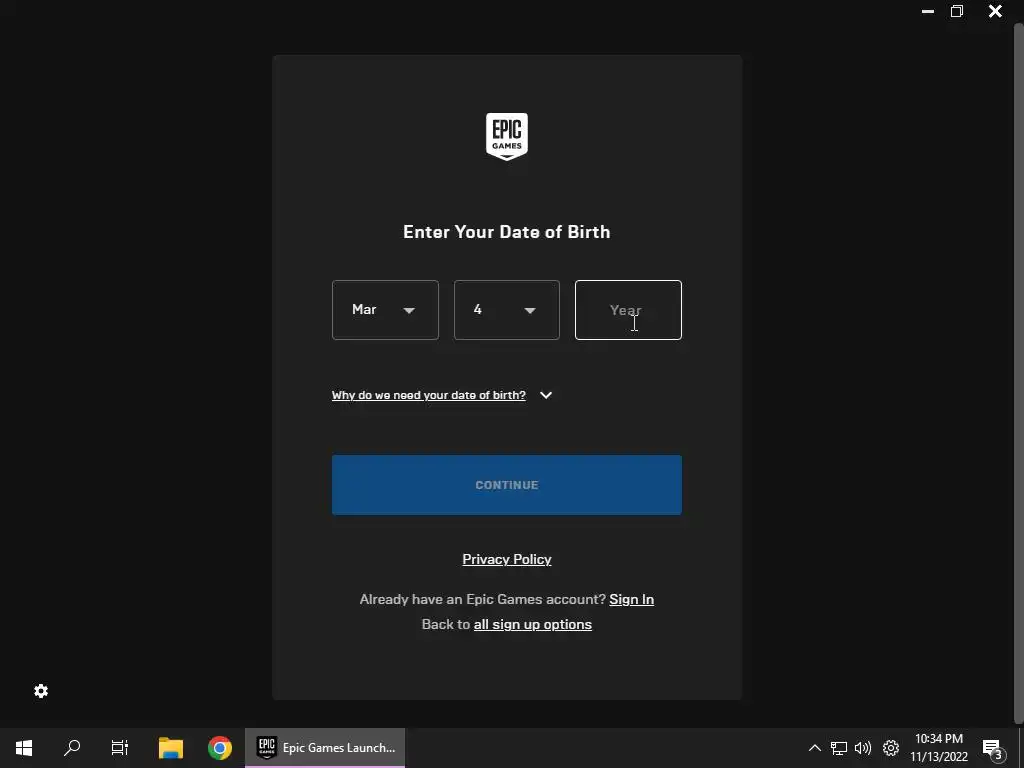Open Windows taskbar search
This screenshot has height=768, width=1024.
point(72,748)
